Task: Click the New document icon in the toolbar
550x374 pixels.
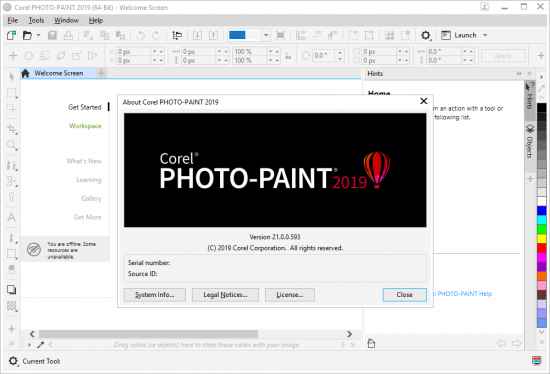Action: [12, 35]
